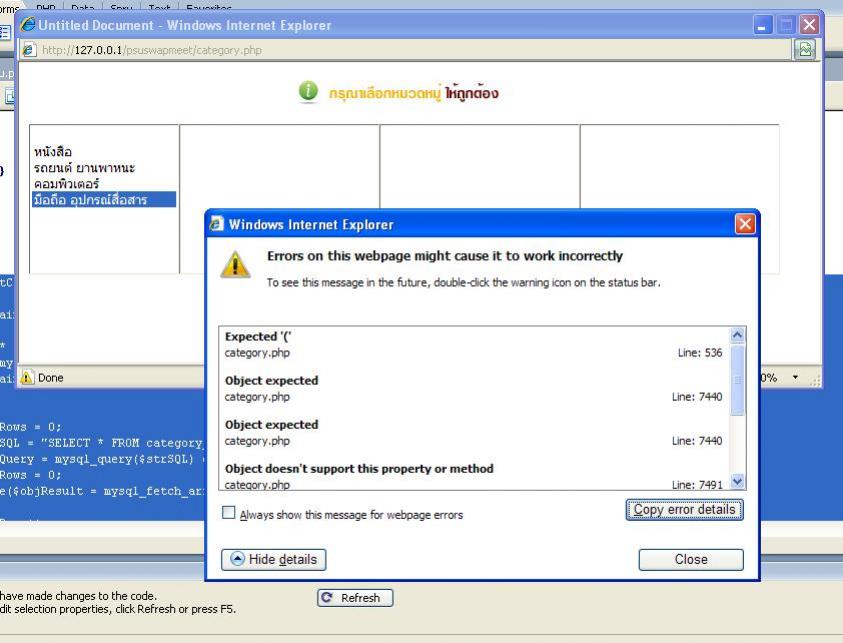Open the zoom level dropdown arrow in status bar

[795, 377]
